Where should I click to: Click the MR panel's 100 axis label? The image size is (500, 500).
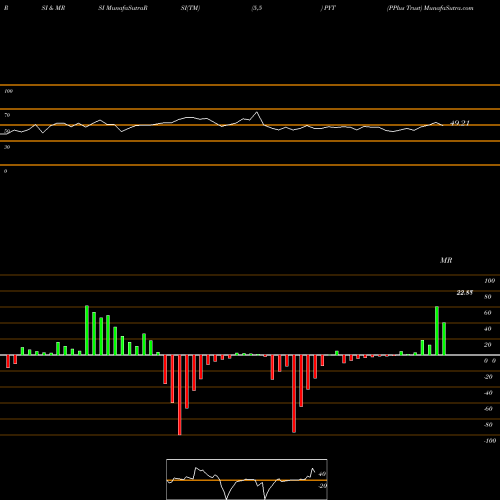tap(489, 281)
